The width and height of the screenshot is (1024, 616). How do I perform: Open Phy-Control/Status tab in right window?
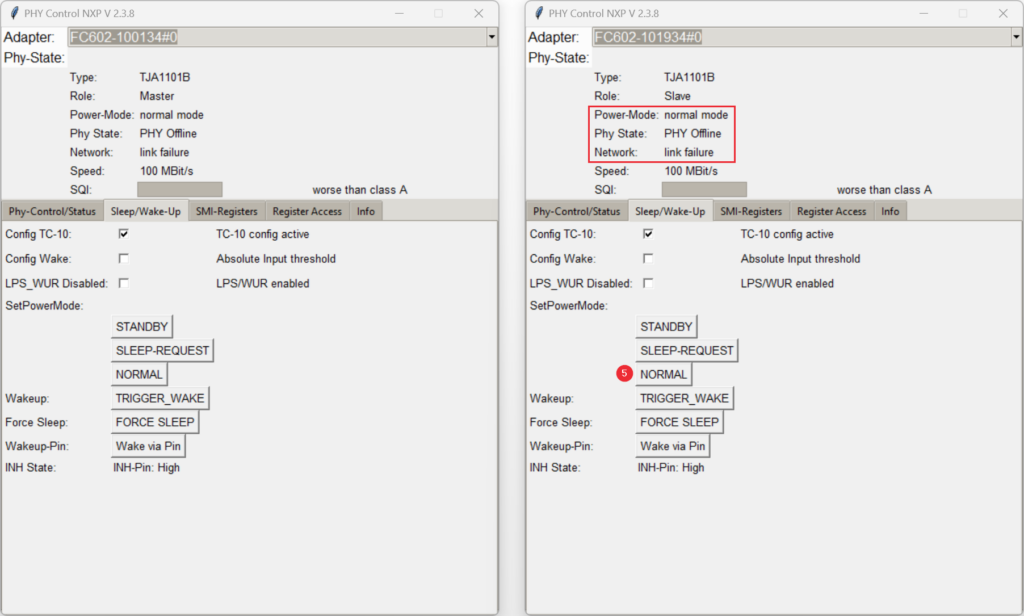click(x=577, y=211)
